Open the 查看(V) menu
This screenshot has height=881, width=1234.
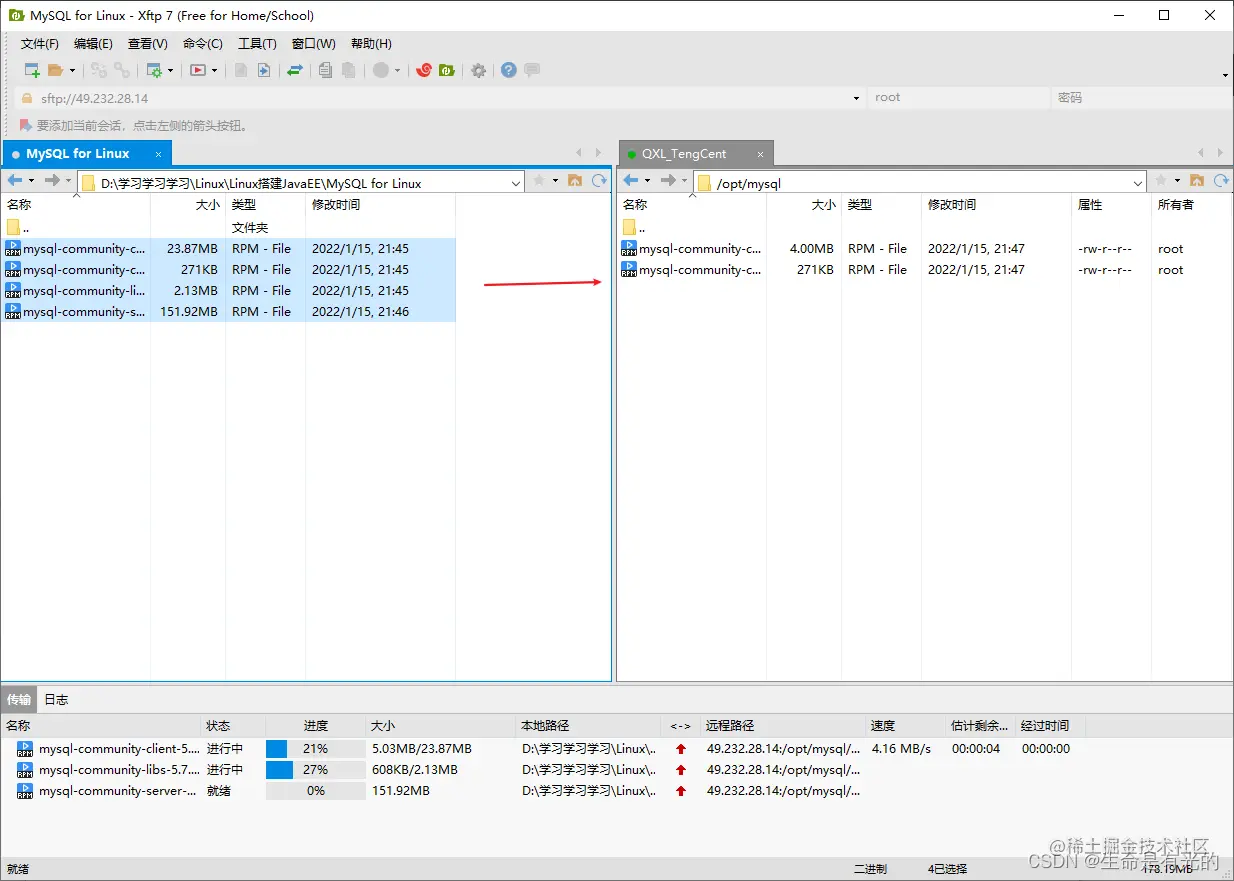tap(148, 44)
